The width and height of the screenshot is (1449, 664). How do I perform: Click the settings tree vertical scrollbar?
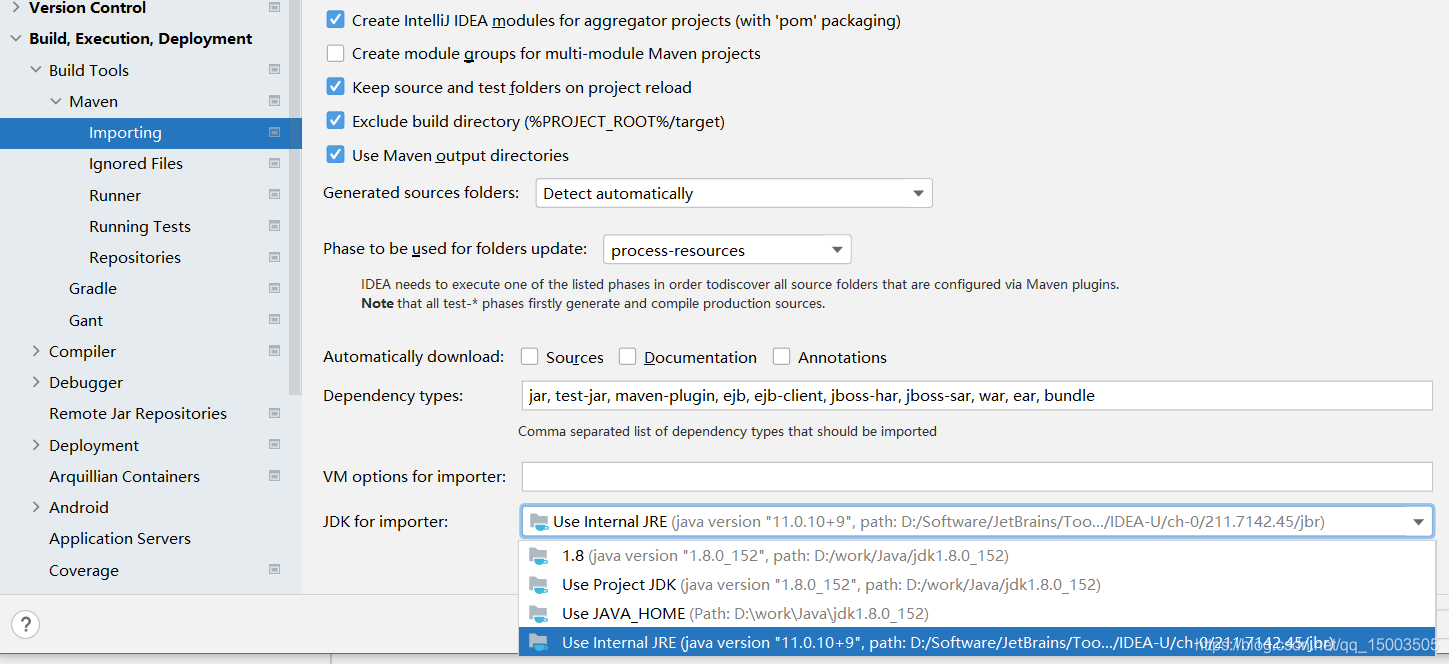coord(295,200)
